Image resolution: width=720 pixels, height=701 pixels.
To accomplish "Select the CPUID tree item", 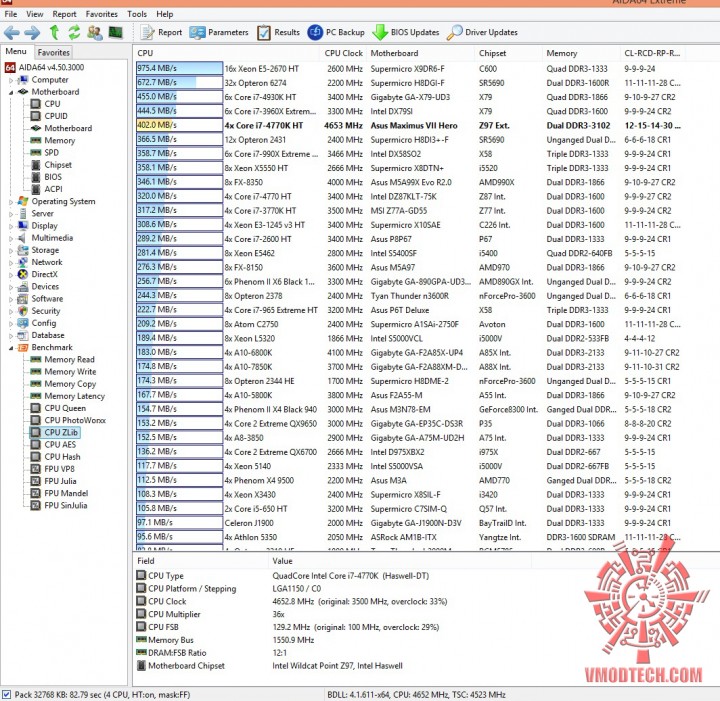I will click(x=49, y=116).
